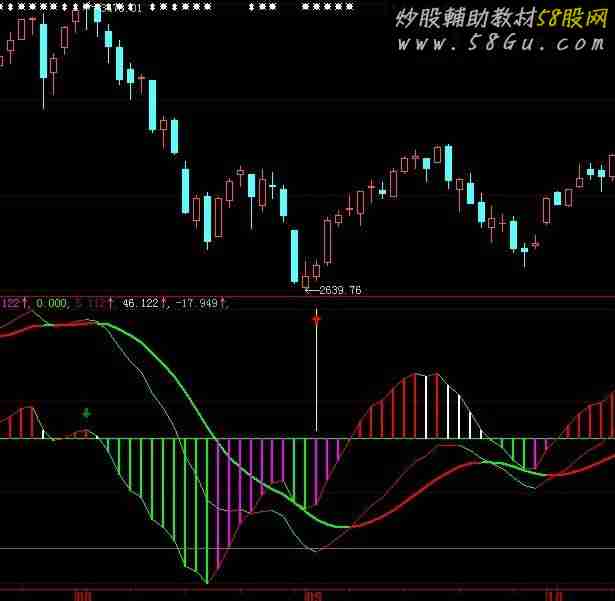615x601 pixels.
Task: Open the www.58Gu.com watermark link
Action: (501, 44)
